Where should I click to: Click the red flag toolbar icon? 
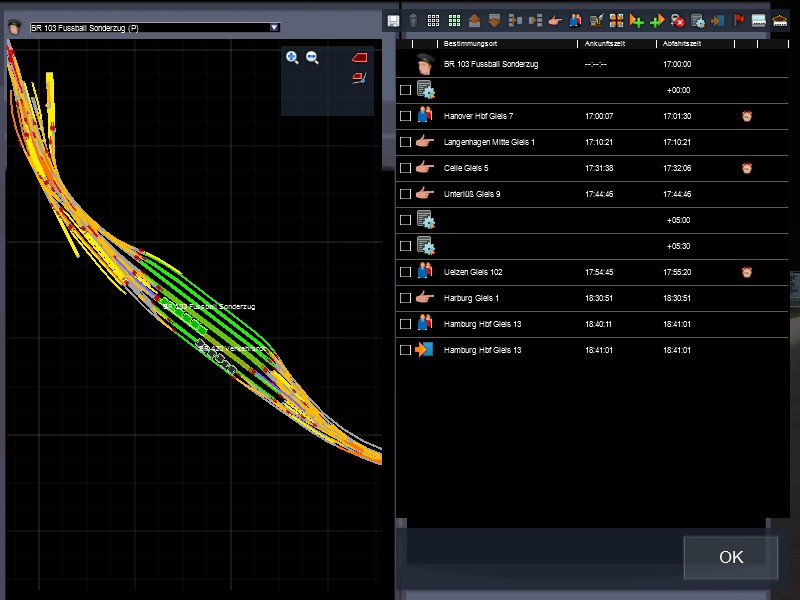(x=739, y=20)
